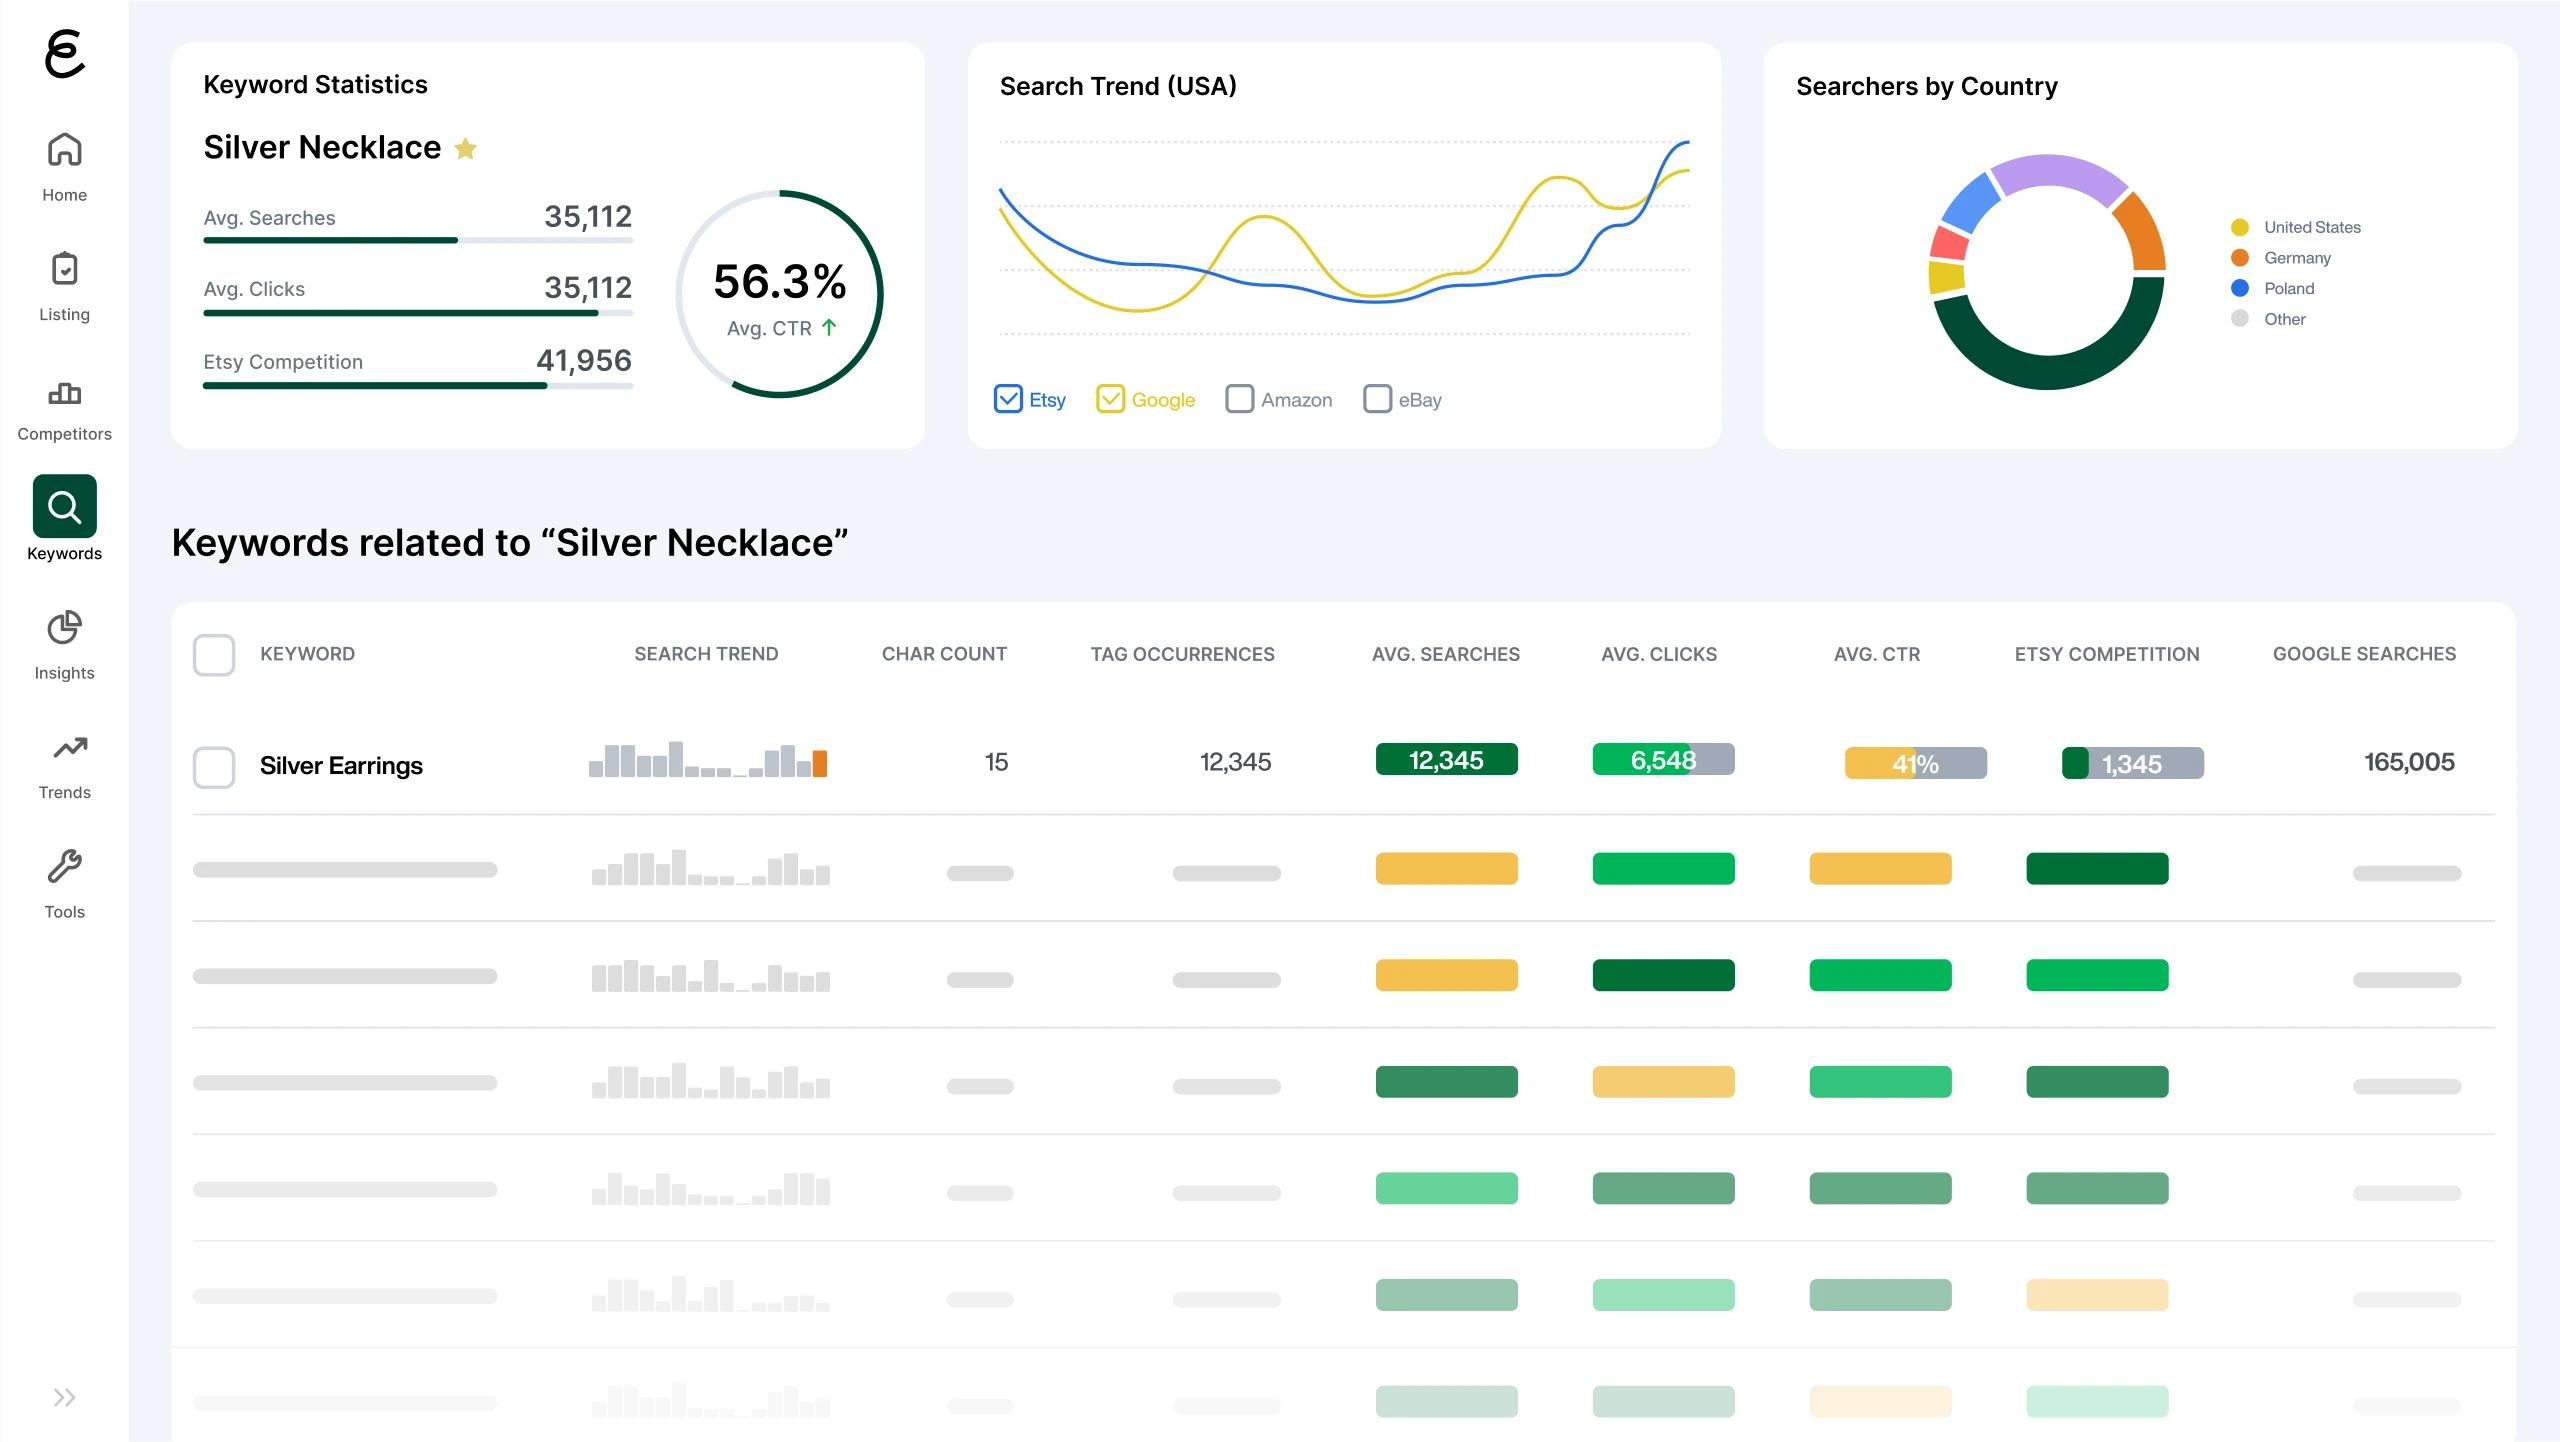Open the Insights pie chart icon
This screenshot has height=1442, width=2560.
point(64,628)
